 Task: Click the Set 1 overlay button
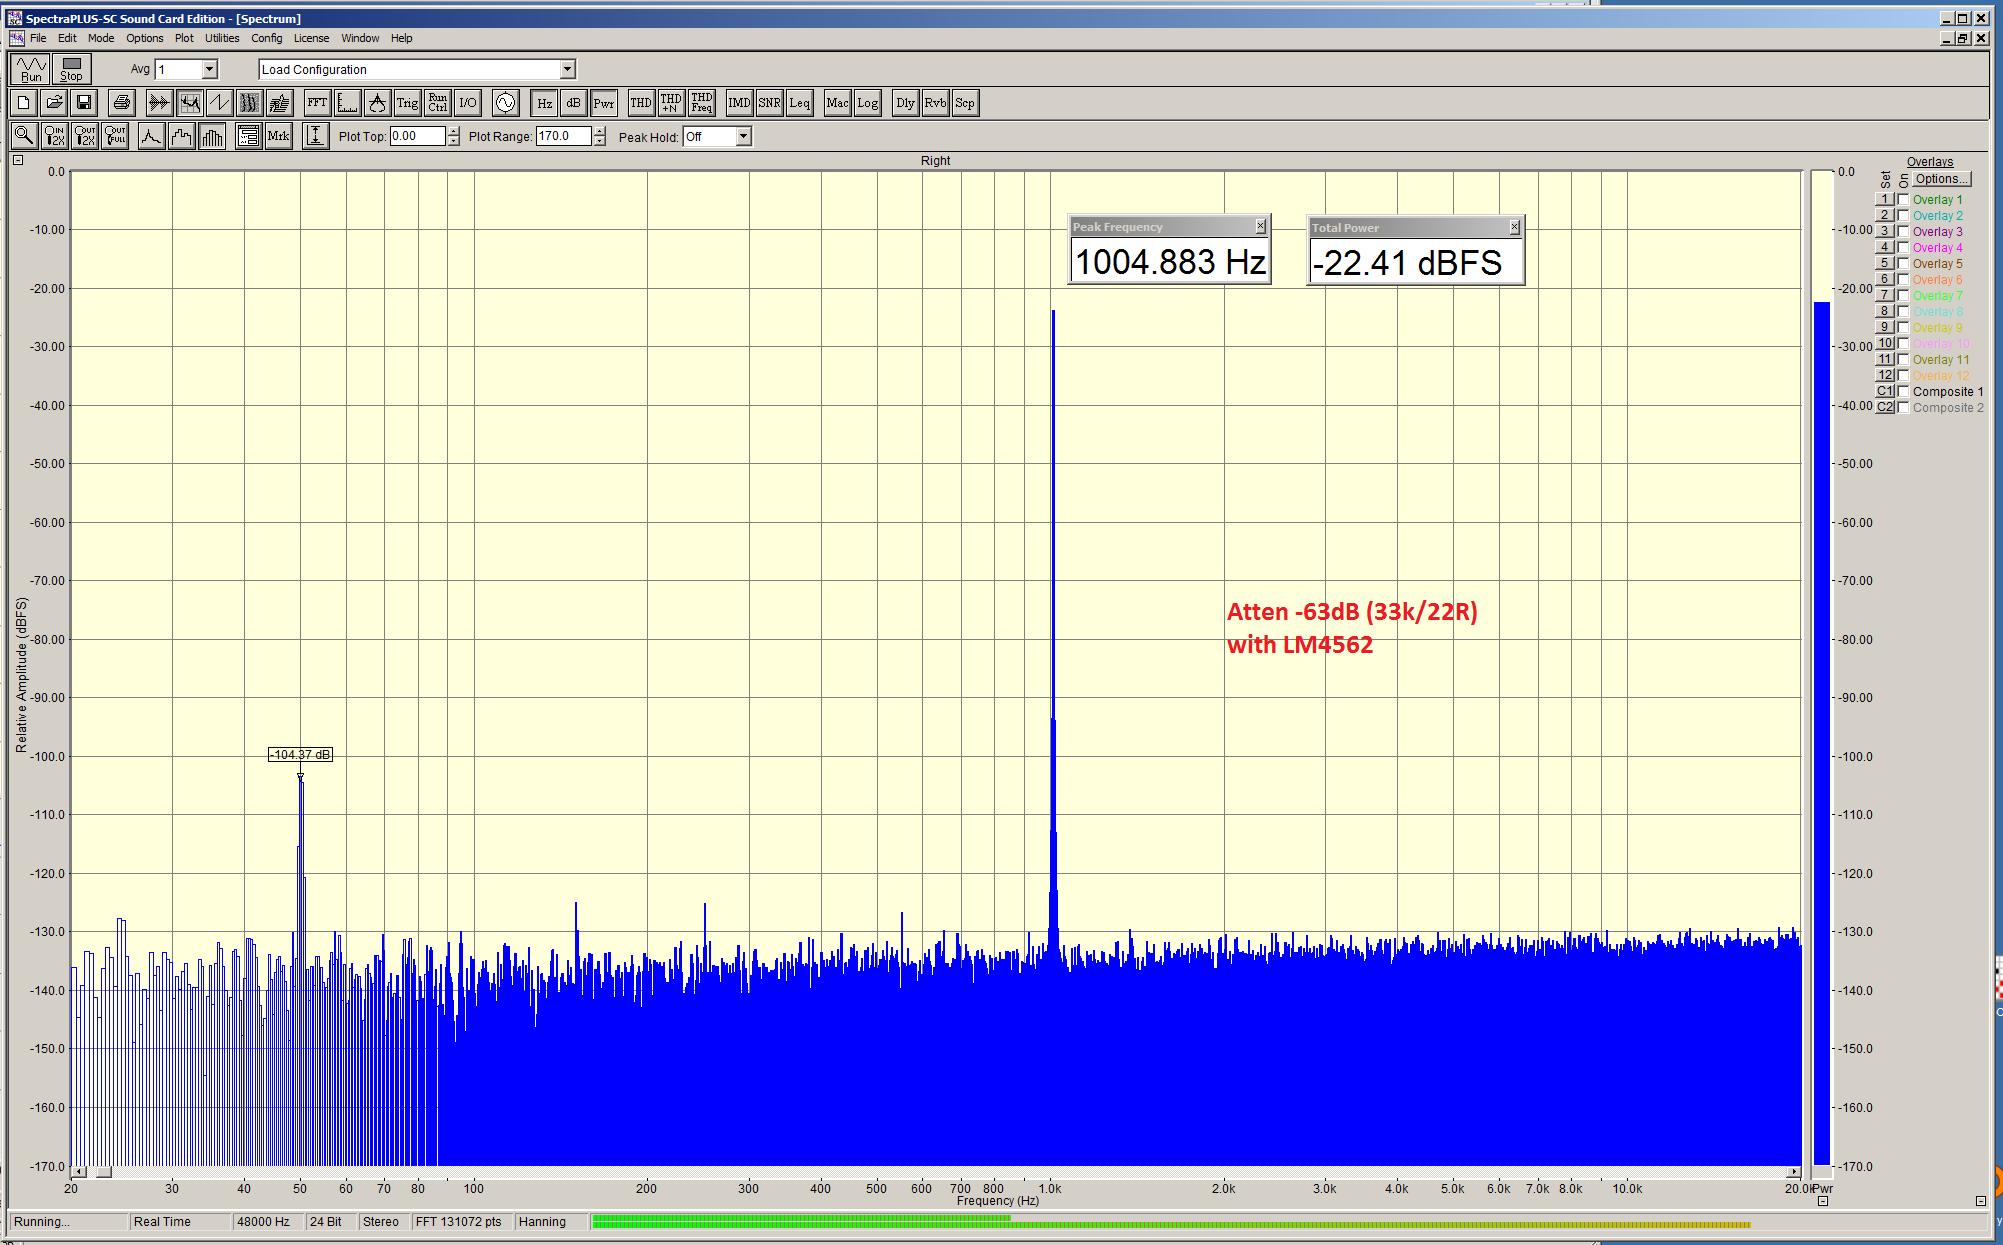click(1884, 199)
